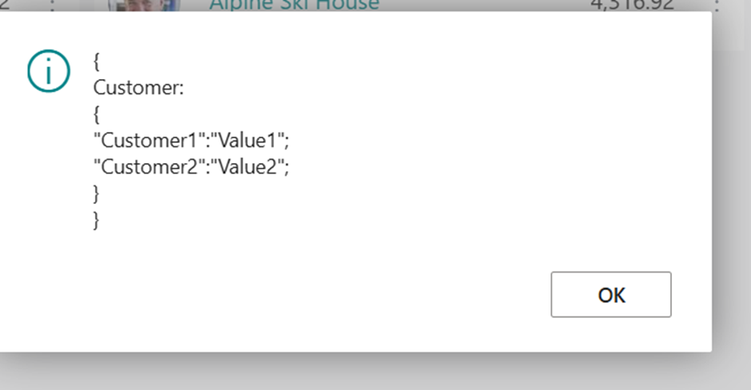The height and width of the screenshot is (390, 751).
Task: Click the customer picture thumbnail behind dialog
Action: coord(144,5)
